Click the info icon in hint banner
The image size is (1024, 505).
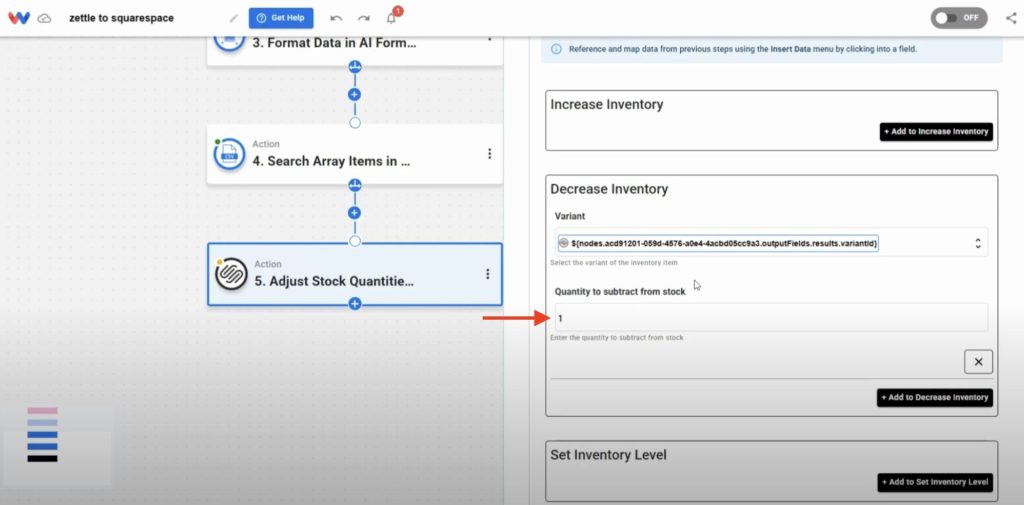coord(556,49)
